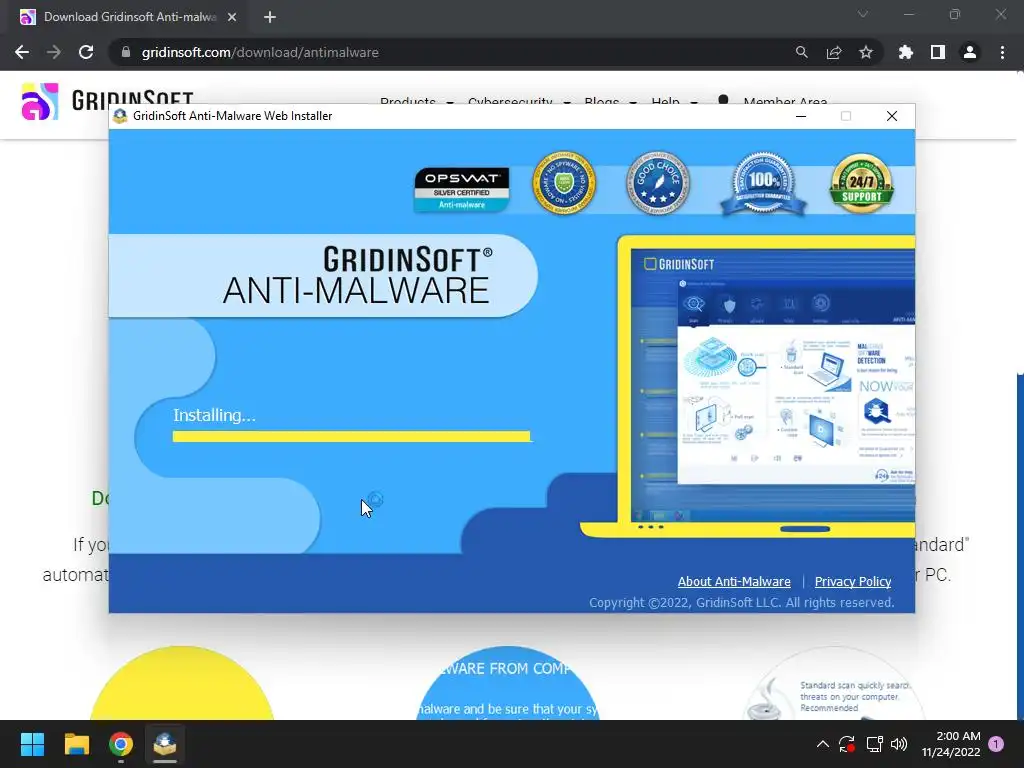Expand the Blogs menu on webpage
The height and width of the screenshot is (768, 1024).
[611, 101]
